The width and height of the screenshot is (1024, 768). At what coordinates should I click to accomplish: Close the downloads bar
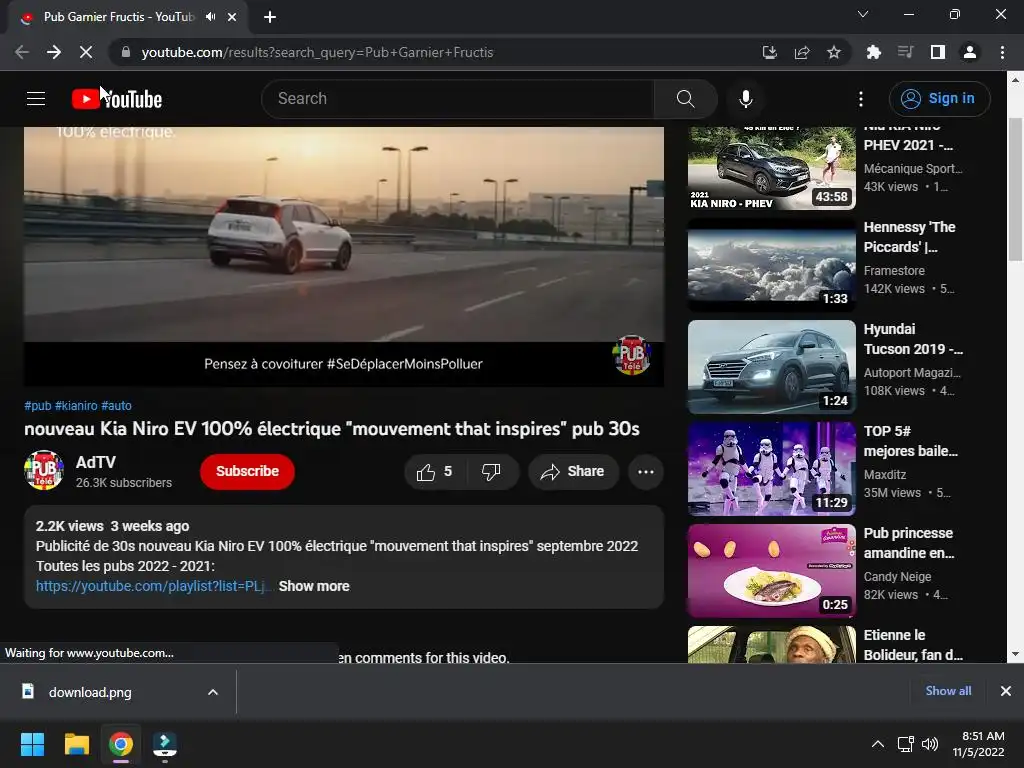(1006, 691)
